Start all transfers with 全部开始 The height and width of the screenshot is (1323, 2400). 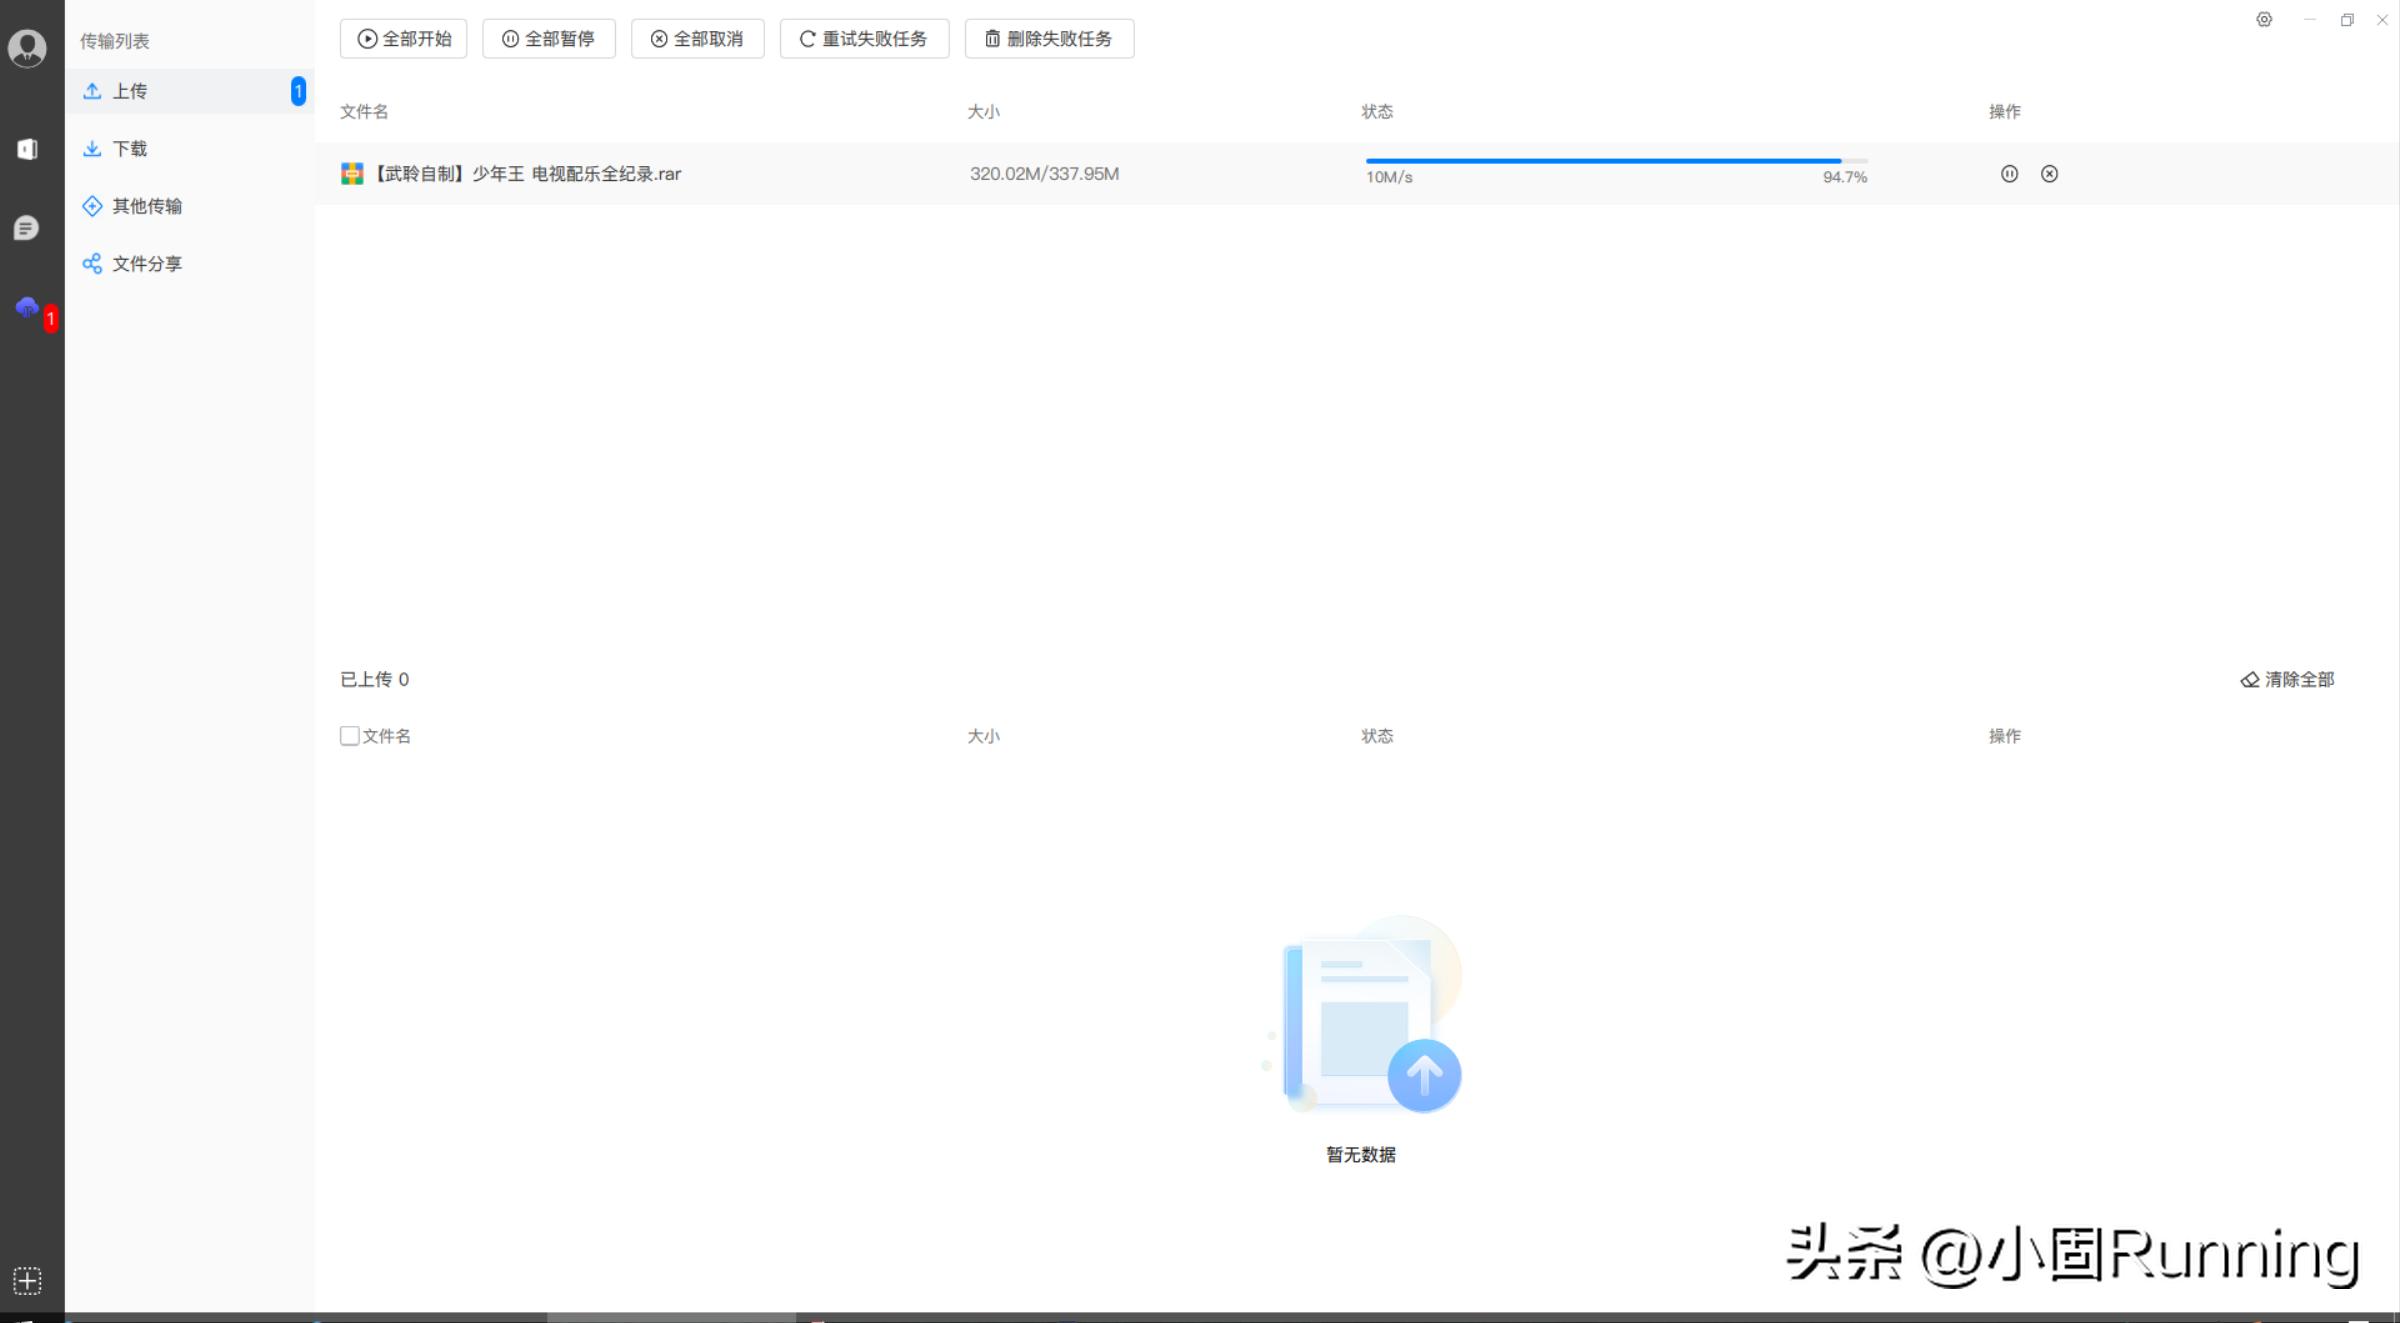[x=403, y=39]
